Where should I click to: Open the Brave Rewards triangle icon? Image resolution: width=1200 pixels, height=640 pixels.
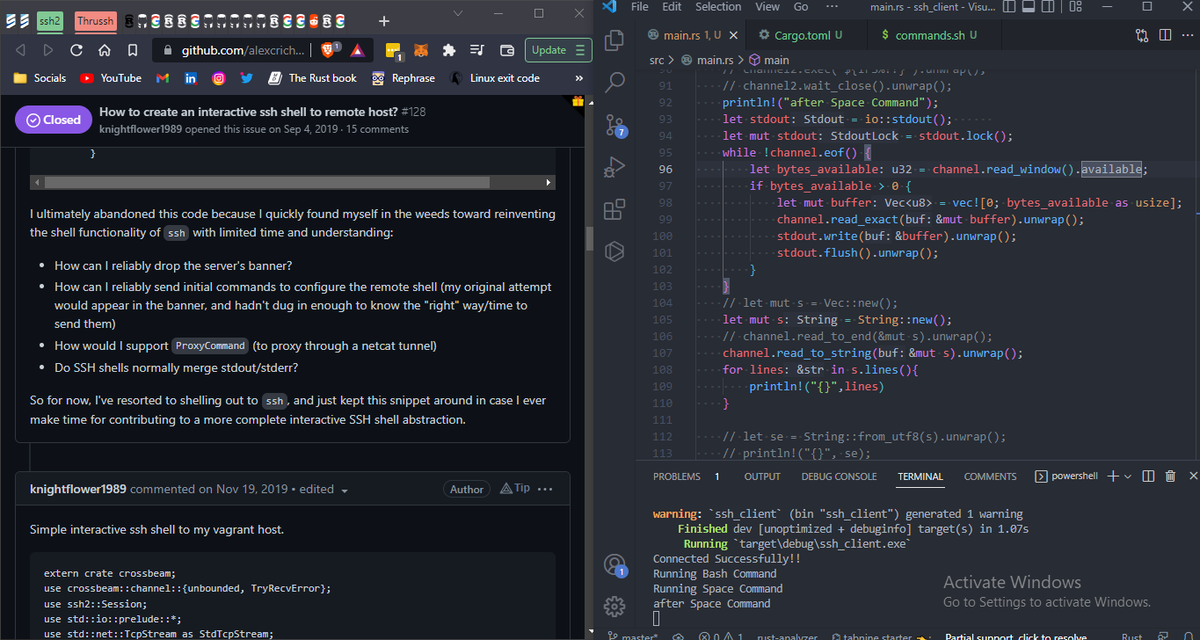(x=357, y=50)
